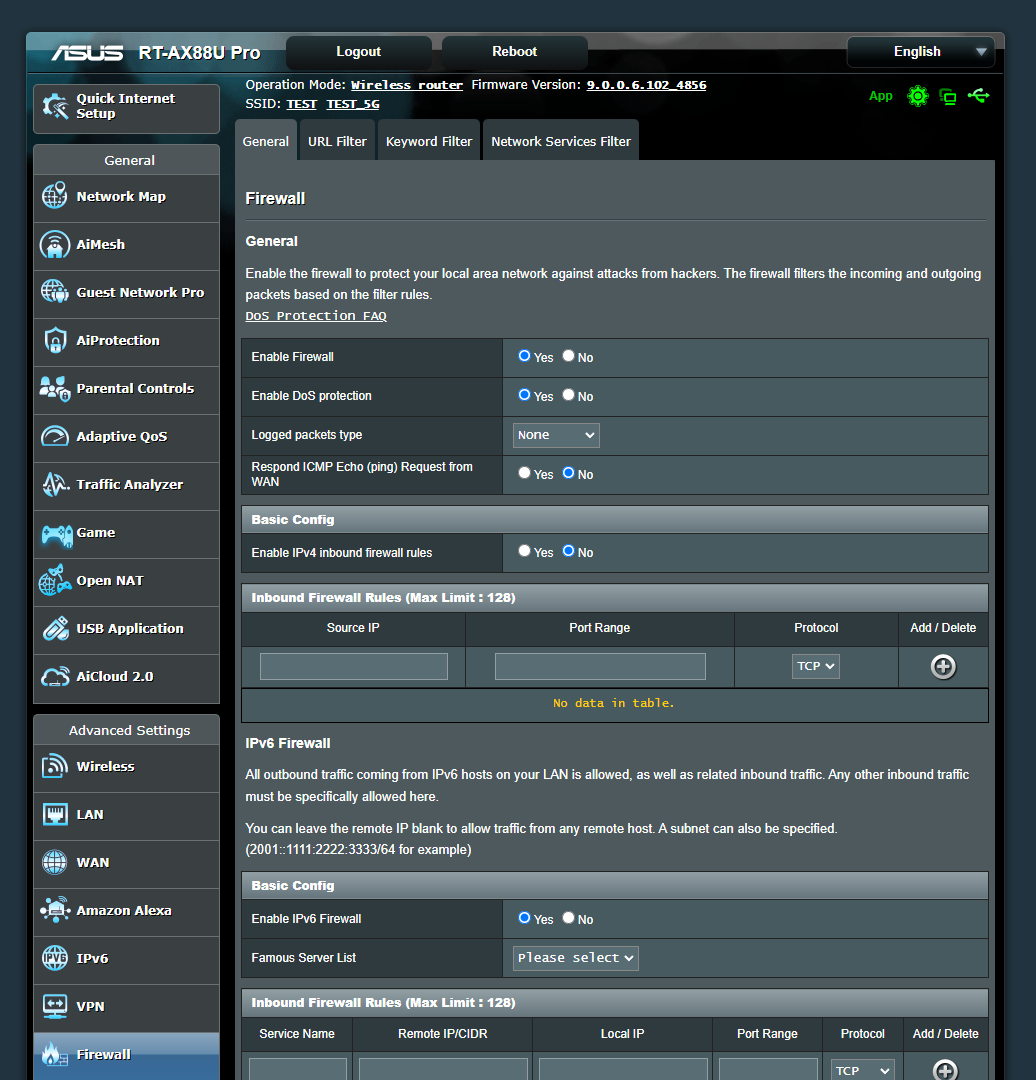
Task: Select the Parental Controls icon
Action: pos(55,389)
